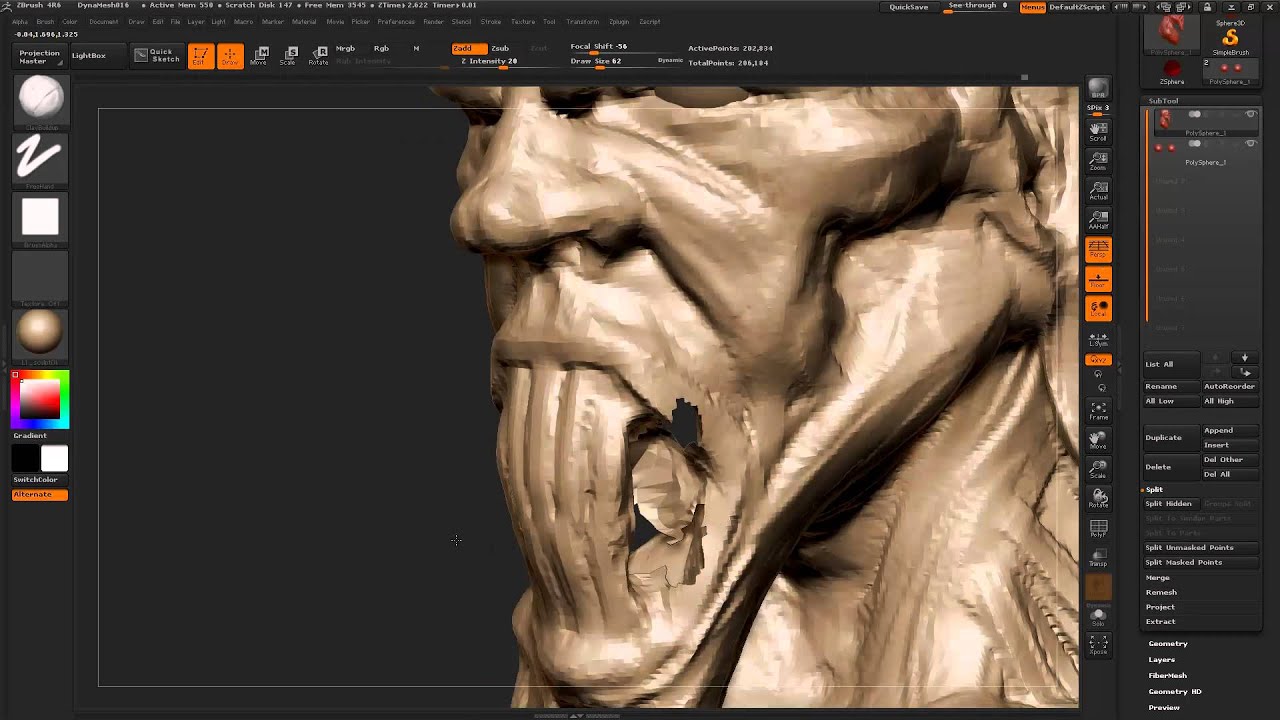Screen dimensions: 1280x720
Task: Expand the Remesh section
Action: [x=1161, y=592]
